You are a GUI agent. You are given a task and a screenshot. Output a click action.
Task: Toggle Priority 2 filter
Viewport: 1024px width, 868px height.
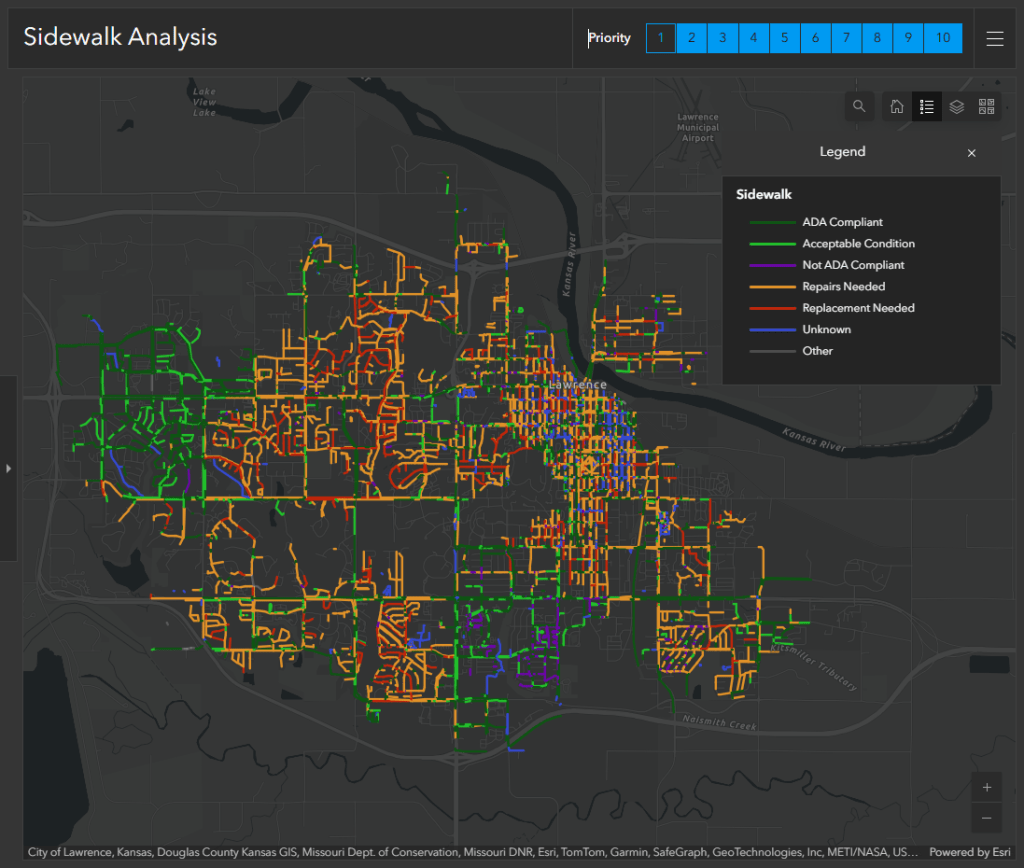[x=691, y=39]
